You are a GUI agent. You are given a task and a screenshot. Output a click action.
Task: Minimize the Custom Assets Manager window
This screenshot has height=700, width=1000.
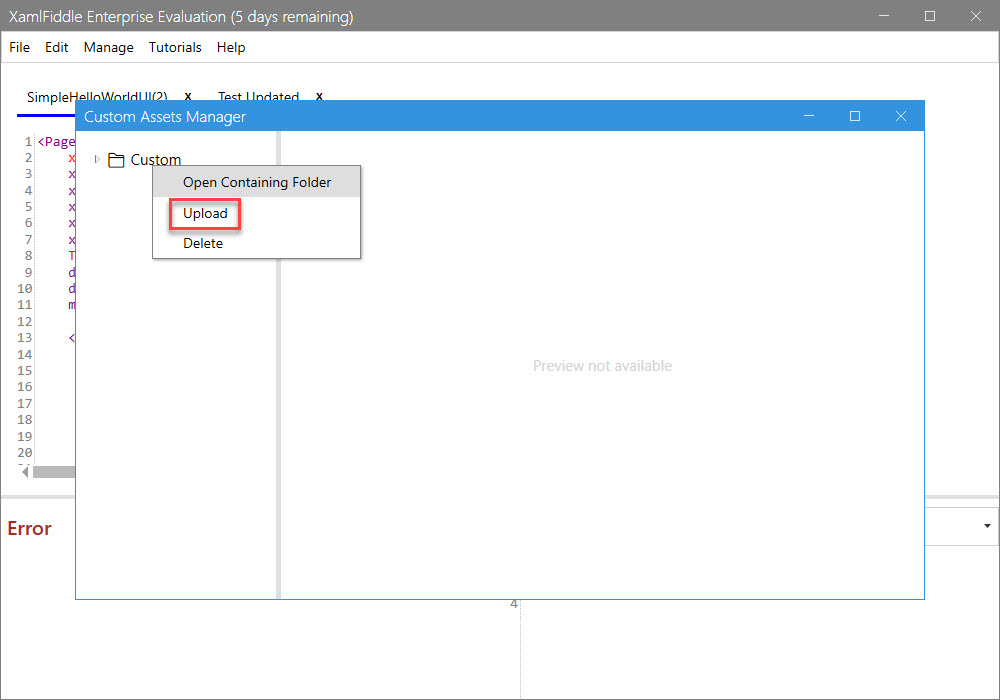(x=809, y=116)
